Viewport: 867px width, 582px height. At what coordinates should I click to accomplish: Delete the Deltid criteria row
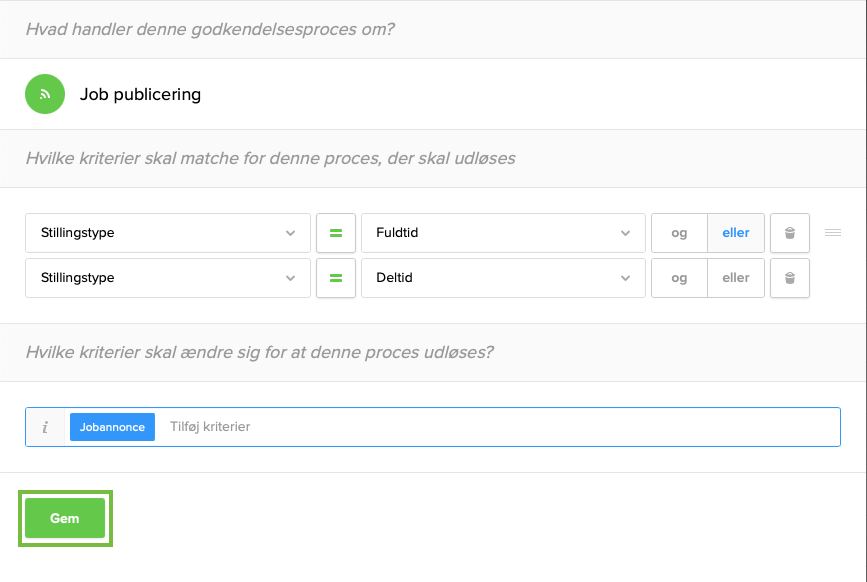click(x=789, y=278)
